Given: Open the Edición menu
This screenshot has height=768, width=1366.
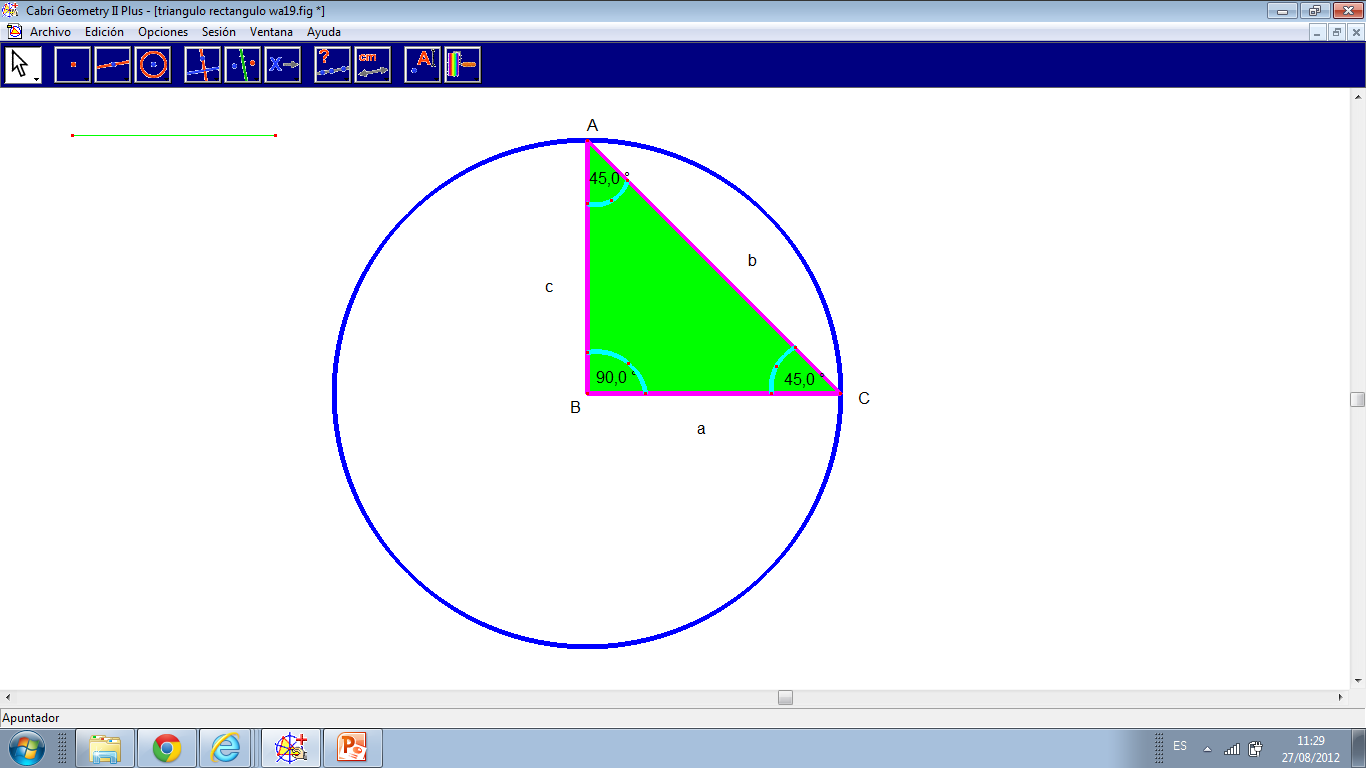Looking at the screenshot, I should tap(104, 32).
